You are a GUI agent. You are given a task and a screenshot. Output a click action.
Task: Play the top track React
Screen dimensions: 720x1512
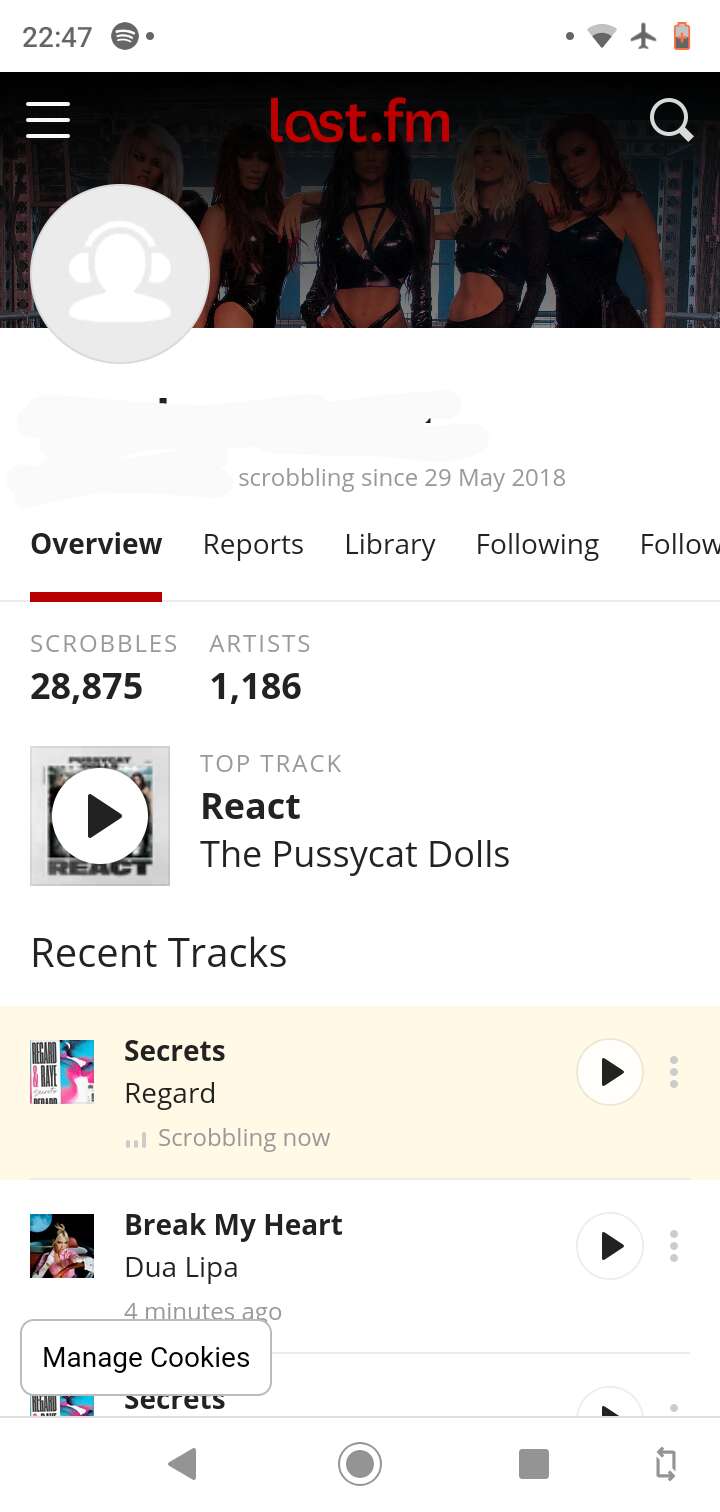coord(100,816)
